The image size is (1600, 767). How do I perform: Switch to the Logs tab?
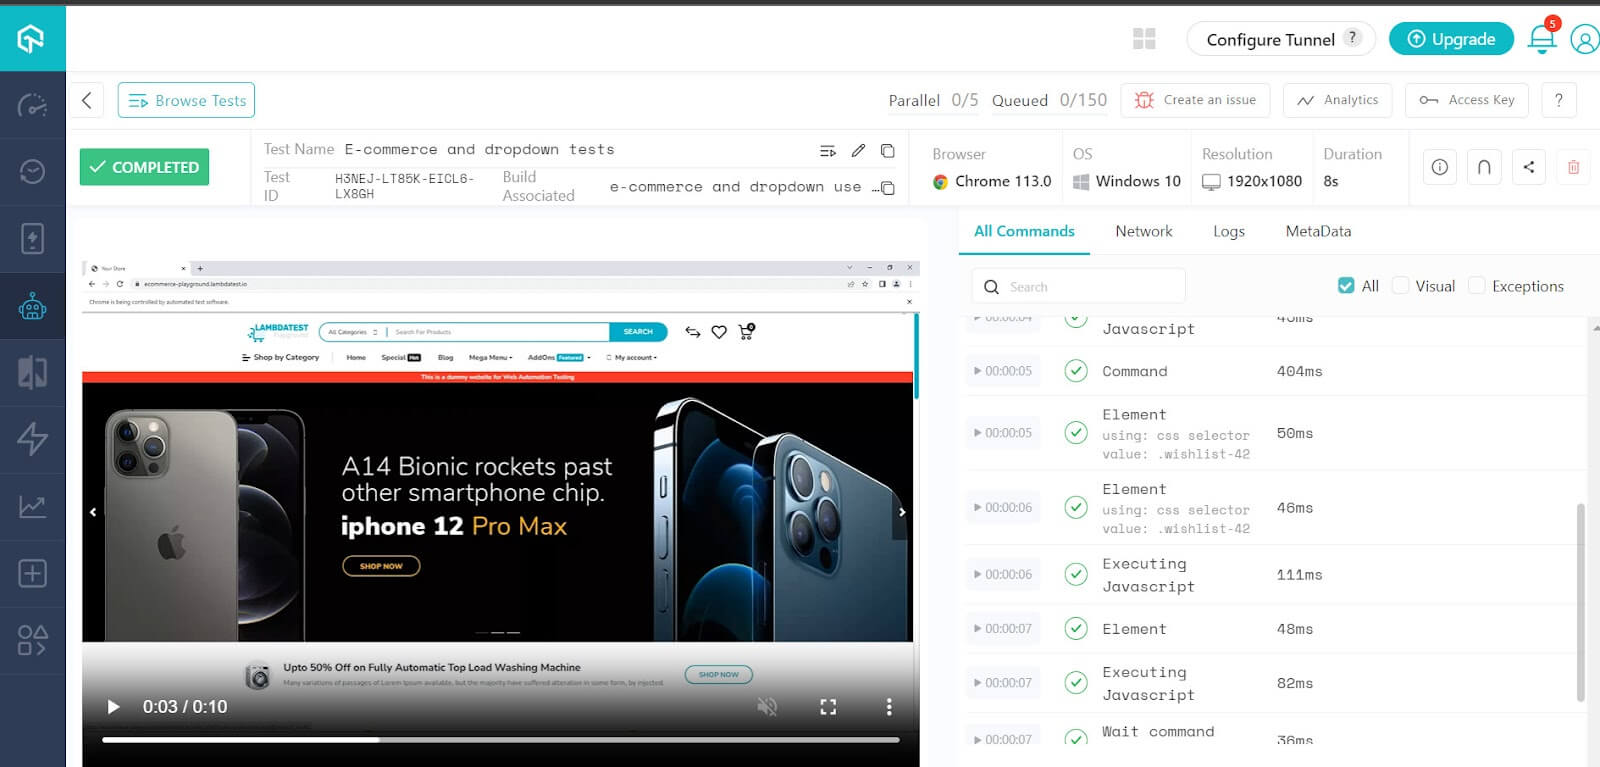1229,231
